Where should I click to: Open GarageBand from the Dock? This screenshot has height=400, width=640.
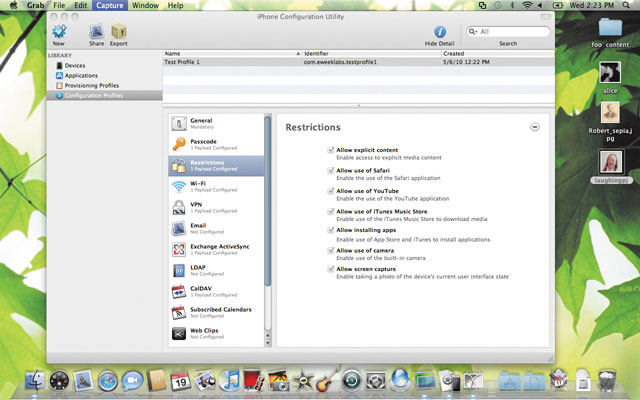coord(327,380)
